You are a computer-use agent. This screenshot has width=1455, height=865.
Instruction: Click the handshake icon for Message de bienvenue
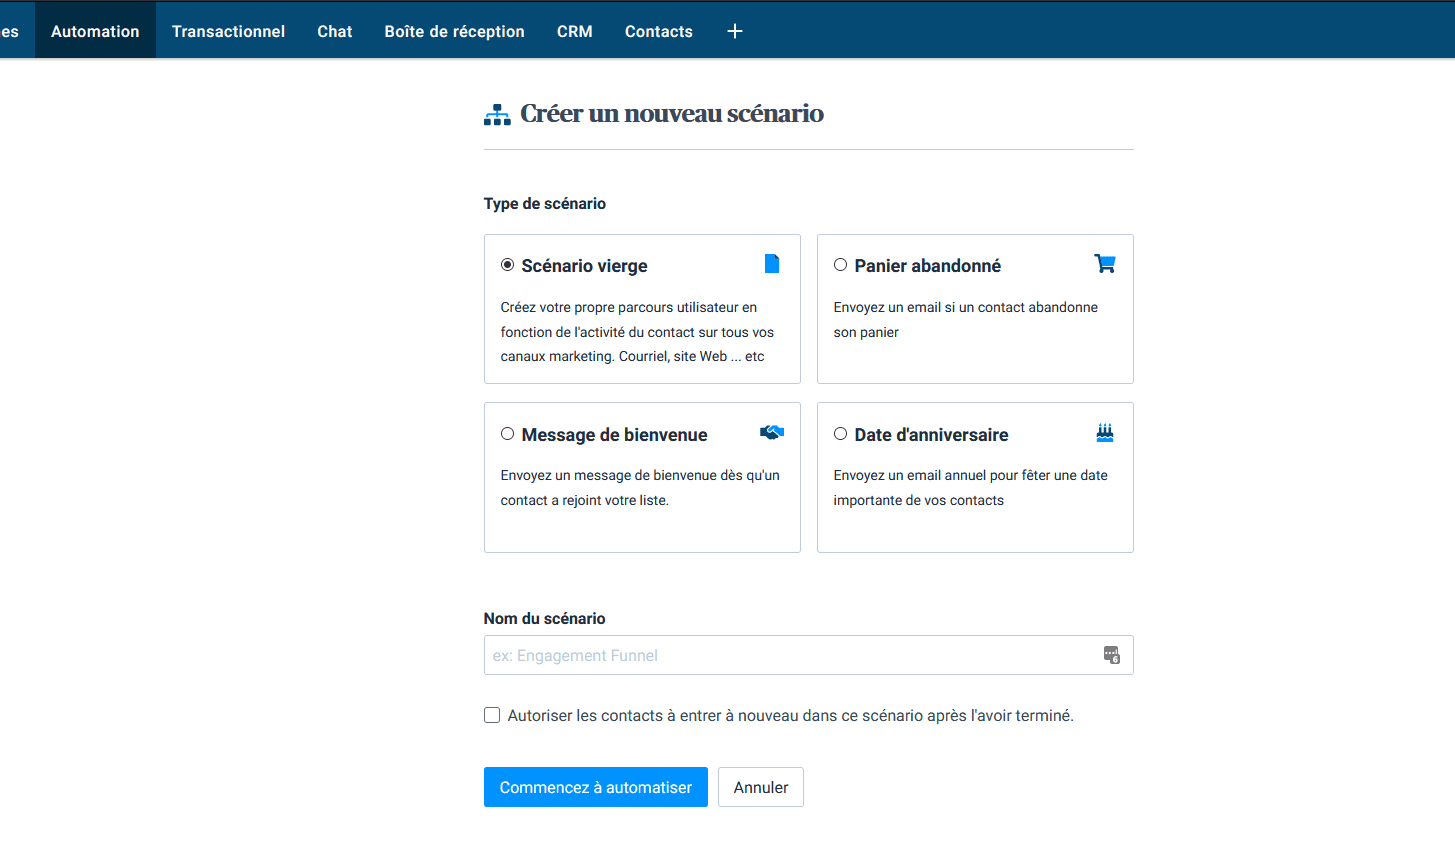pyautogui.click(x=771, y=433)
